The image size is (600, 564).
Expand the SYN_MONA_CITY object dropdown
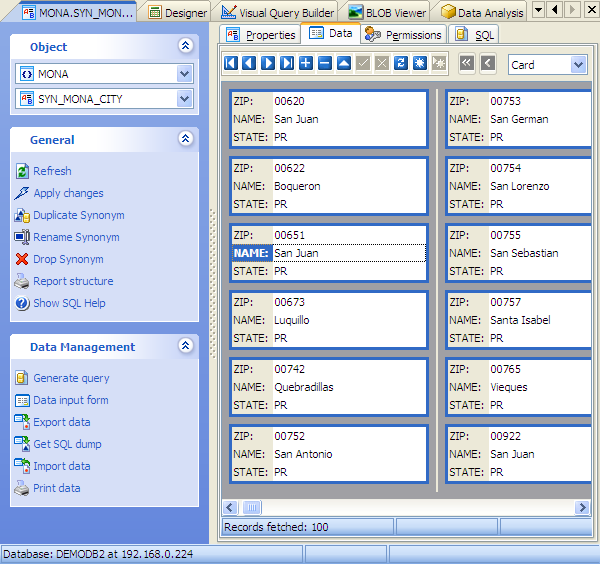184,99
